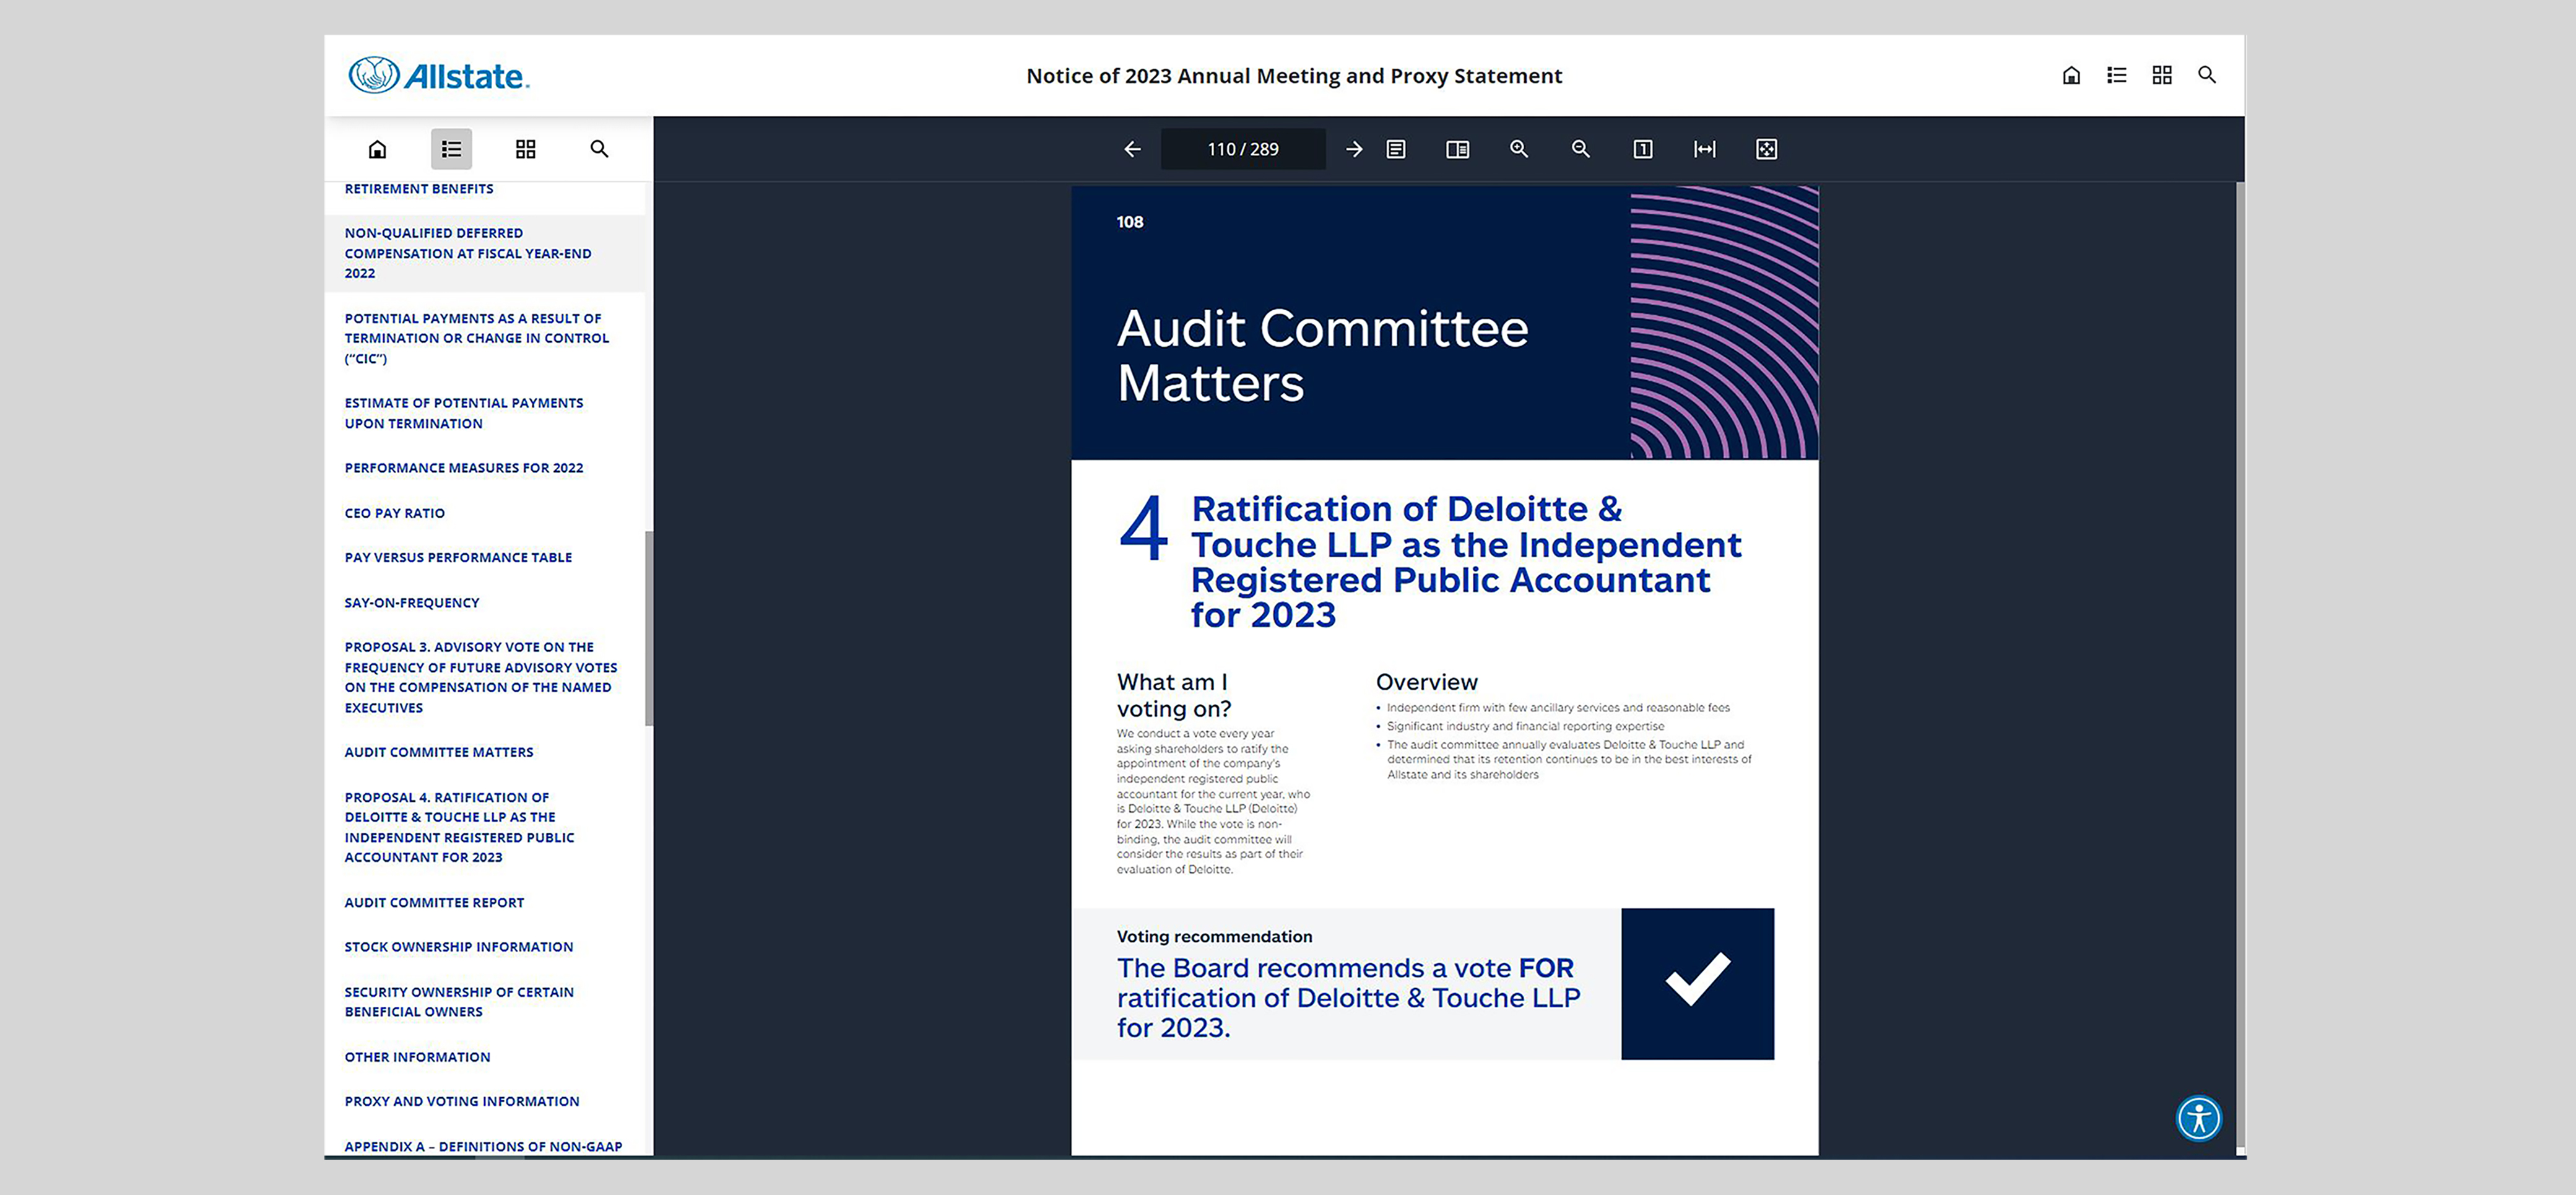The width and height of the screenshot is (2576, 1195).
Task: Toggle contents list icon in sidebar toolbar
Action: [x=451, y=149]
